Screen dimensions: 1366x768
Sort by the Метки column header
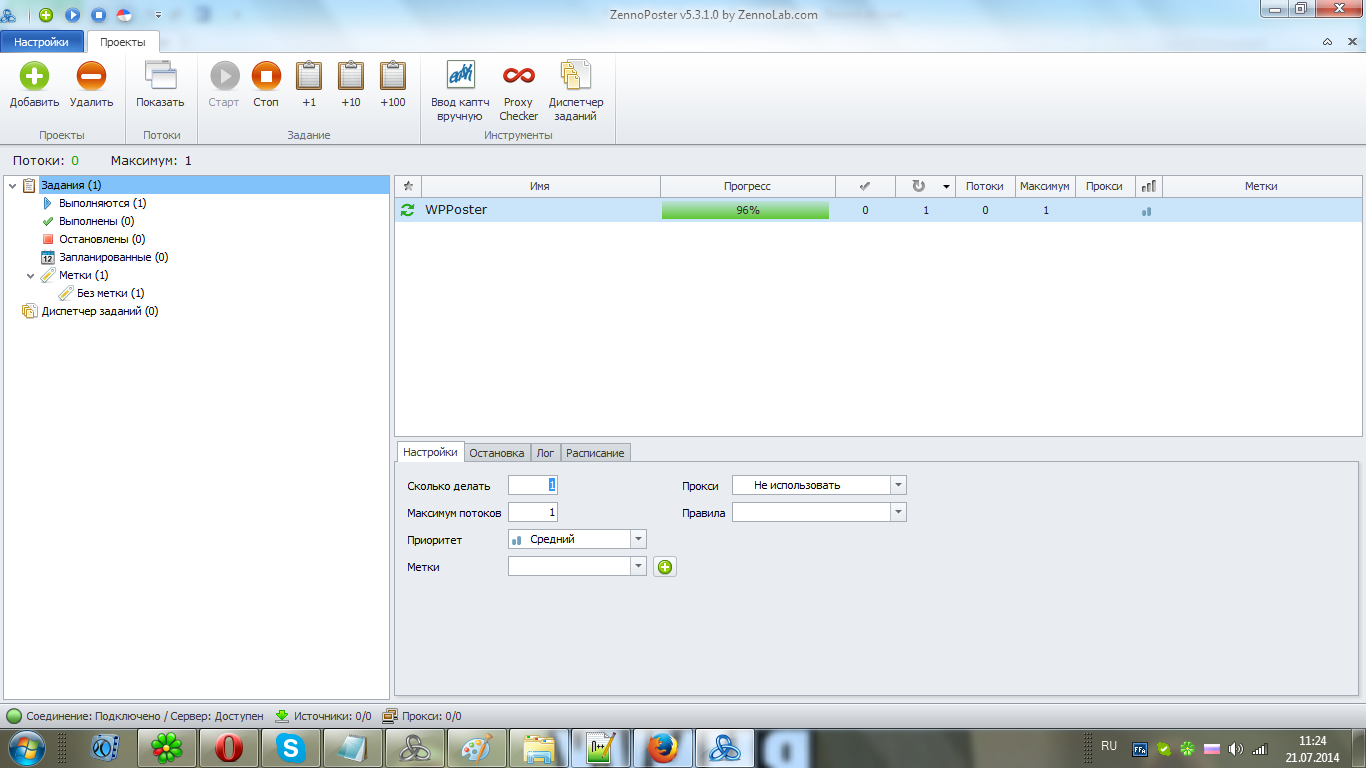click(x=1261, y=186)
